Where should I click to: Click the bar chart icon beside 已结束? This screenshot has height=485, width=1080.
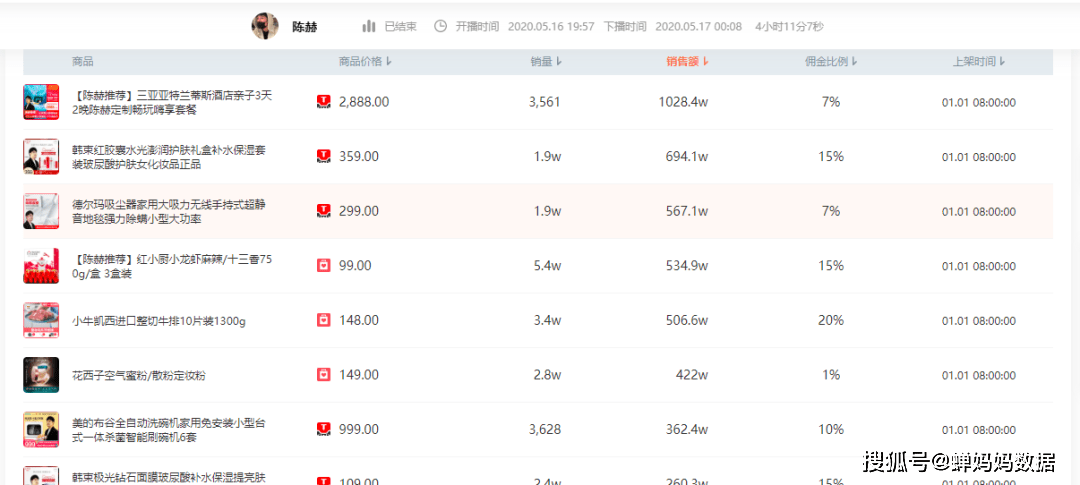click(369, 26)
